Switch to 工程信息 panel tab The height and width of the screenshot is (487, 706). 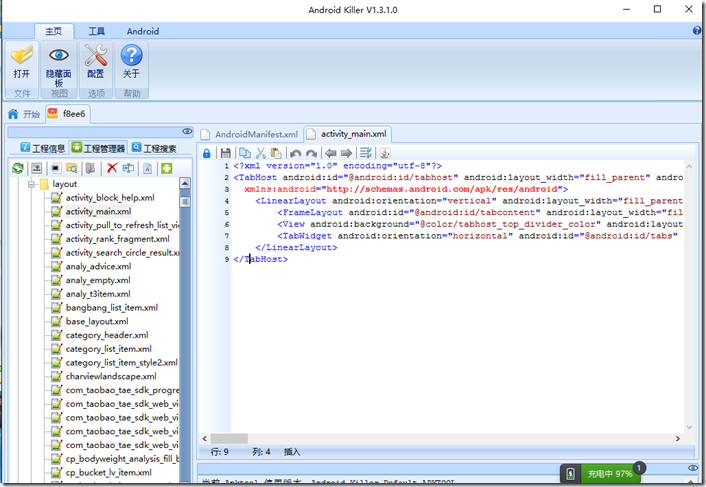click(x=43, y=148)
